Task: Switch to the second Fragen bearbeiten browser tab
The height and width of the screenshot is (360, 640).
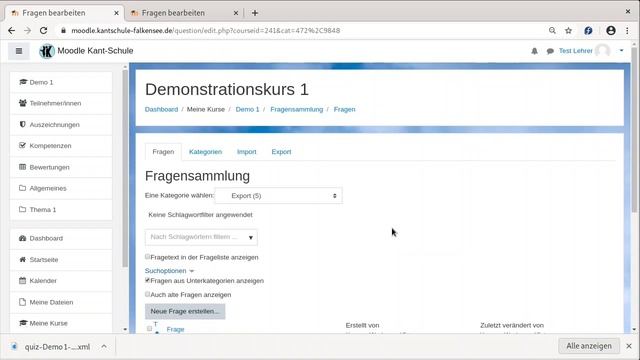Action: pos(184,13)
